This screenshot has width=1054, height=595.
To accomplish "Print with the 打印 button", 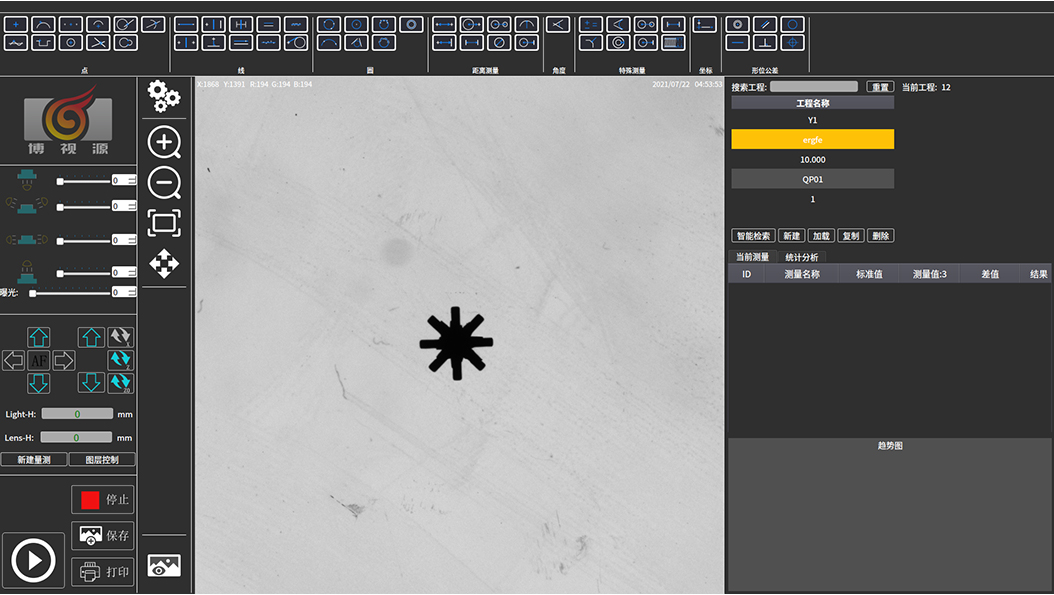I will pos(103,572).
